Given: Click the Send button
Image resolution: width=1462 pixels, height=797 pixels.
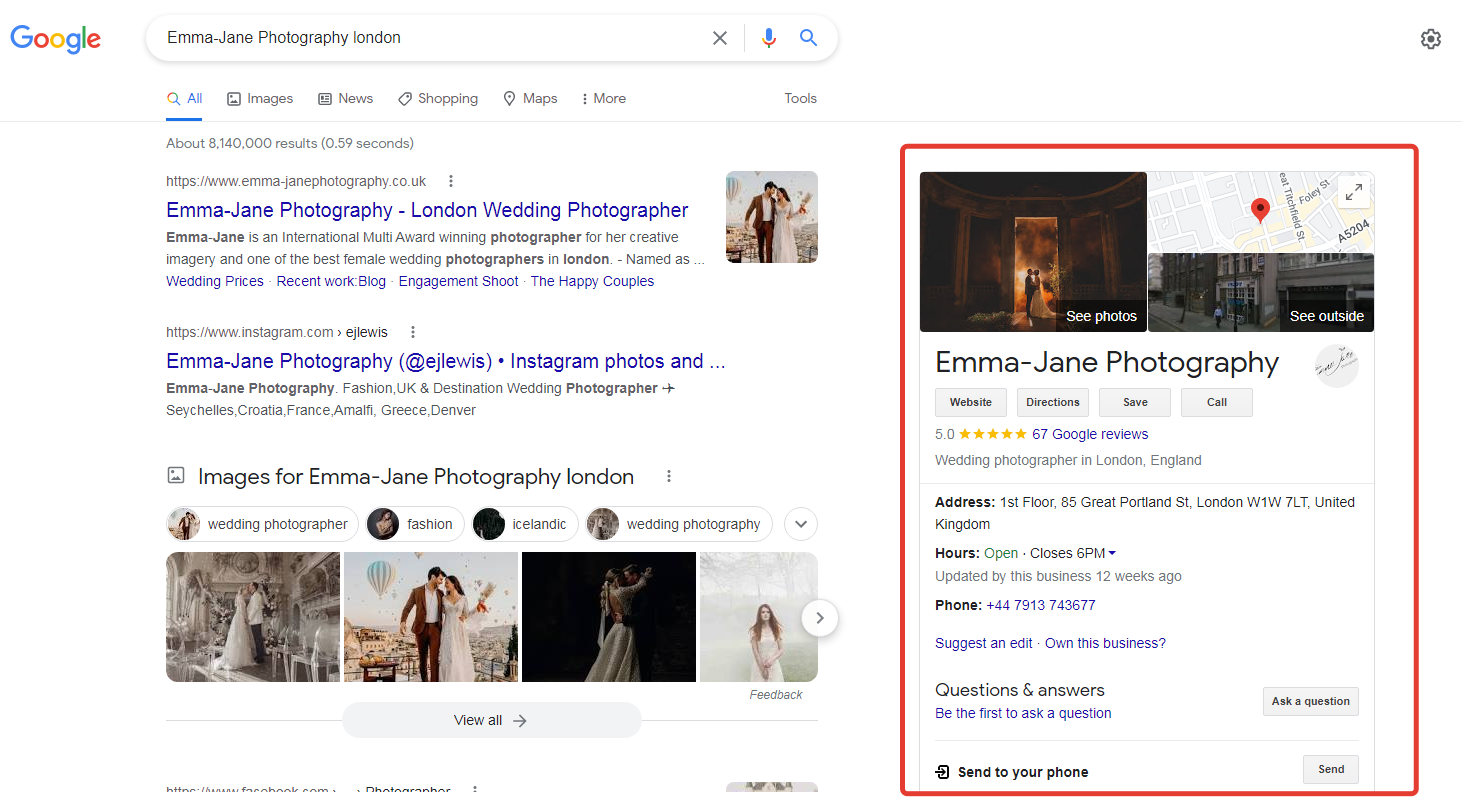Looking at the screenshot, I should point(1331,769).
